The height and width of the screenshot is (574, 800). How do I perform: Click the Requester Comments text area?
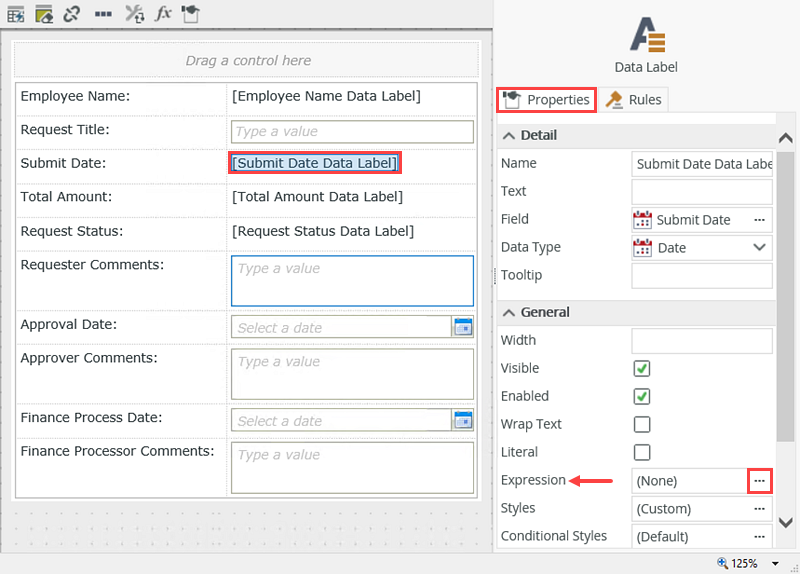[x=352, y=281]
